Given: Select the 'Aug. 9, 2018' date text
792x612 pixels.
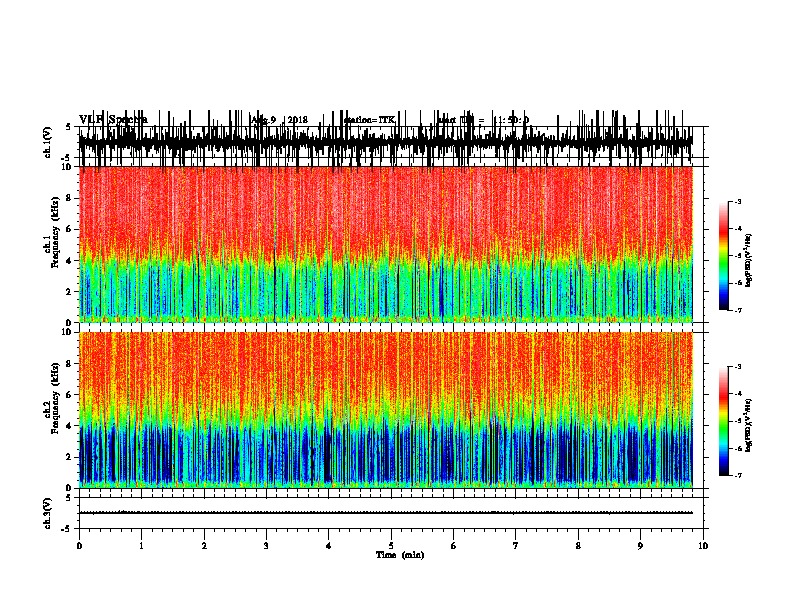Looking at the screenshot, I should [x=279, y=120].
